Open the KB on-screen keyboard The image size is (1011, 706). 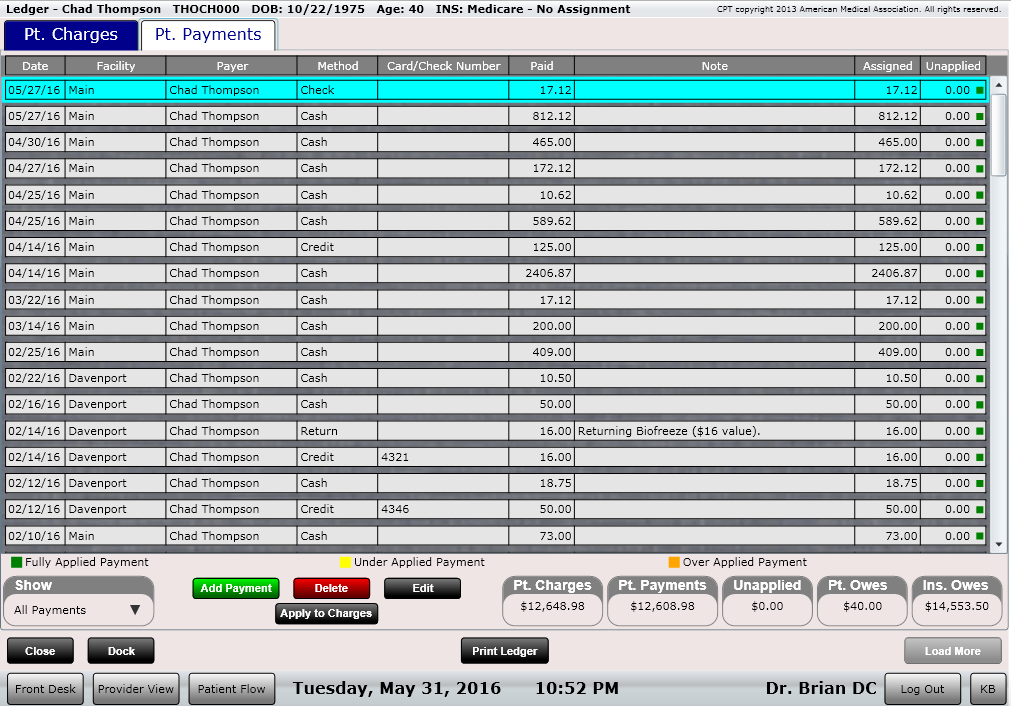coord(988,688)
